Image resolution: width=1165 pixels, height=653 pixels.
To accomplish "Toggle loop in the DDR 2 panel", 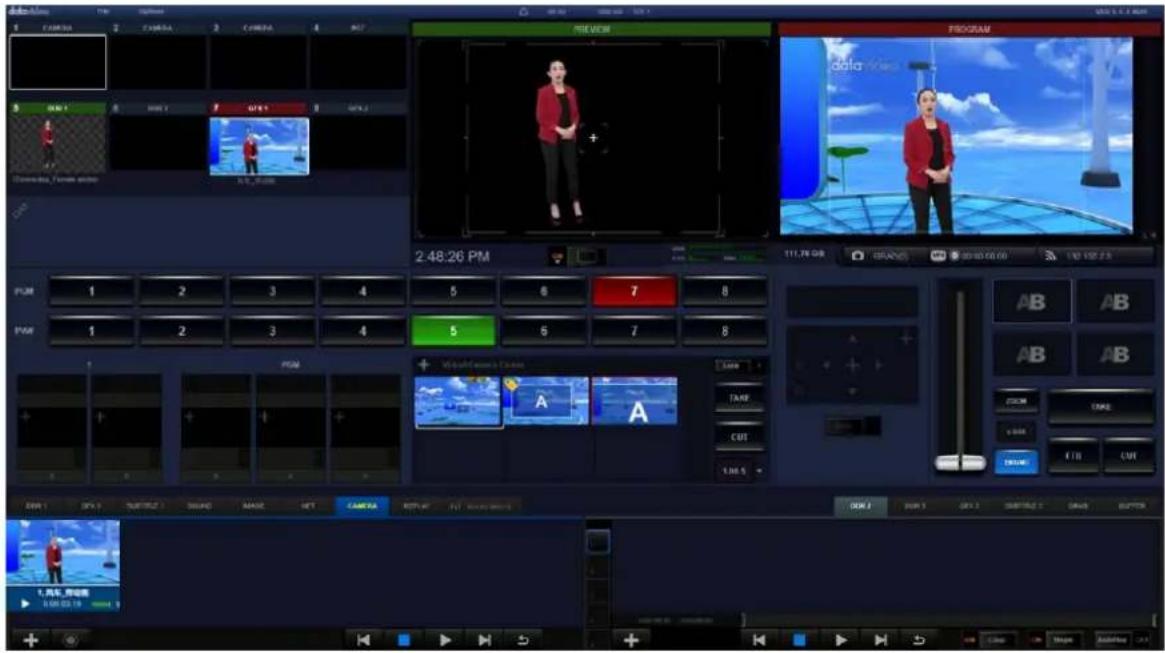I will pyautogui.click(x=919, y=640).
